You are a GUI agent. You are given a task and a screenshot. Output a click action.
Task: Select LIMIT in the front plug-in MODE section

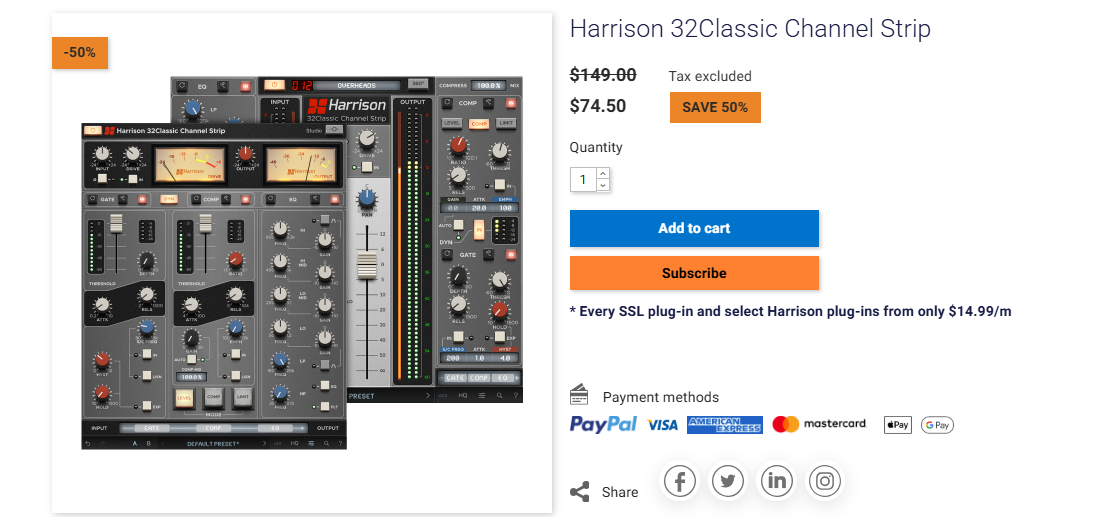(243, 397)
